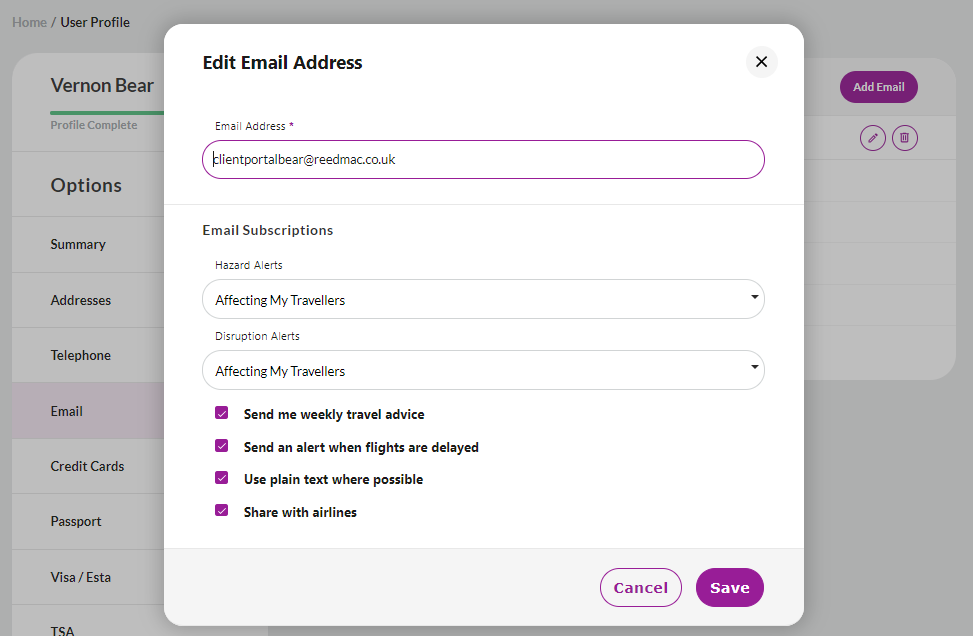Toggle Send an alert when flights are delayed

tap(222, 446)
